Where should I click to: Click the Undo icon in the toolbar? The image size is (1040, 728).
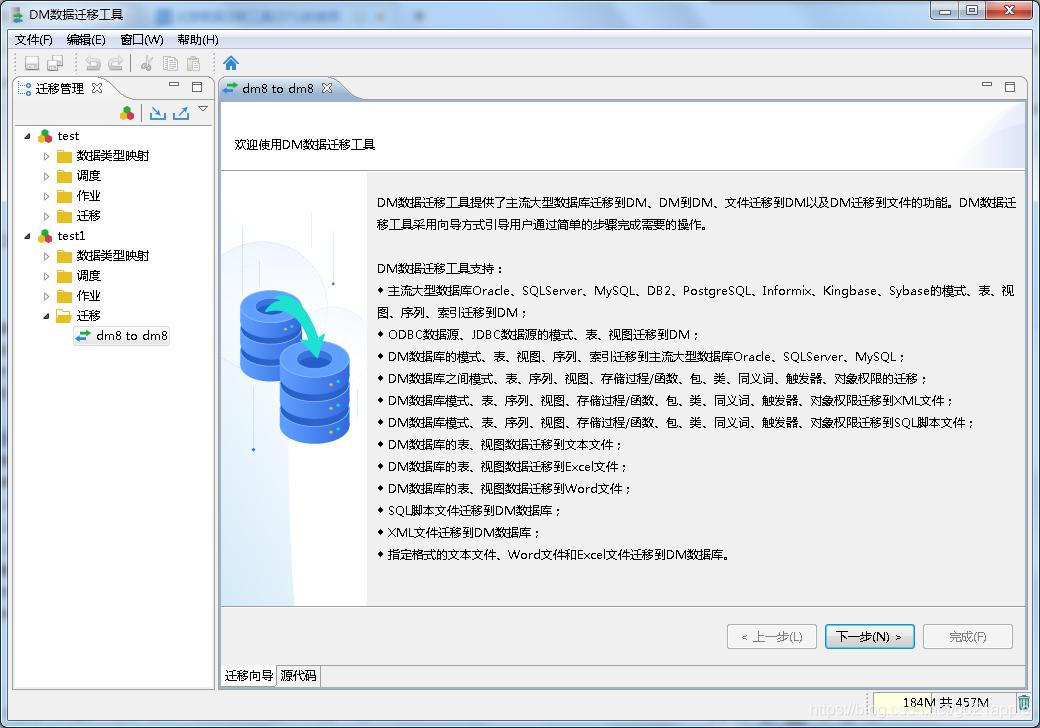95,62
